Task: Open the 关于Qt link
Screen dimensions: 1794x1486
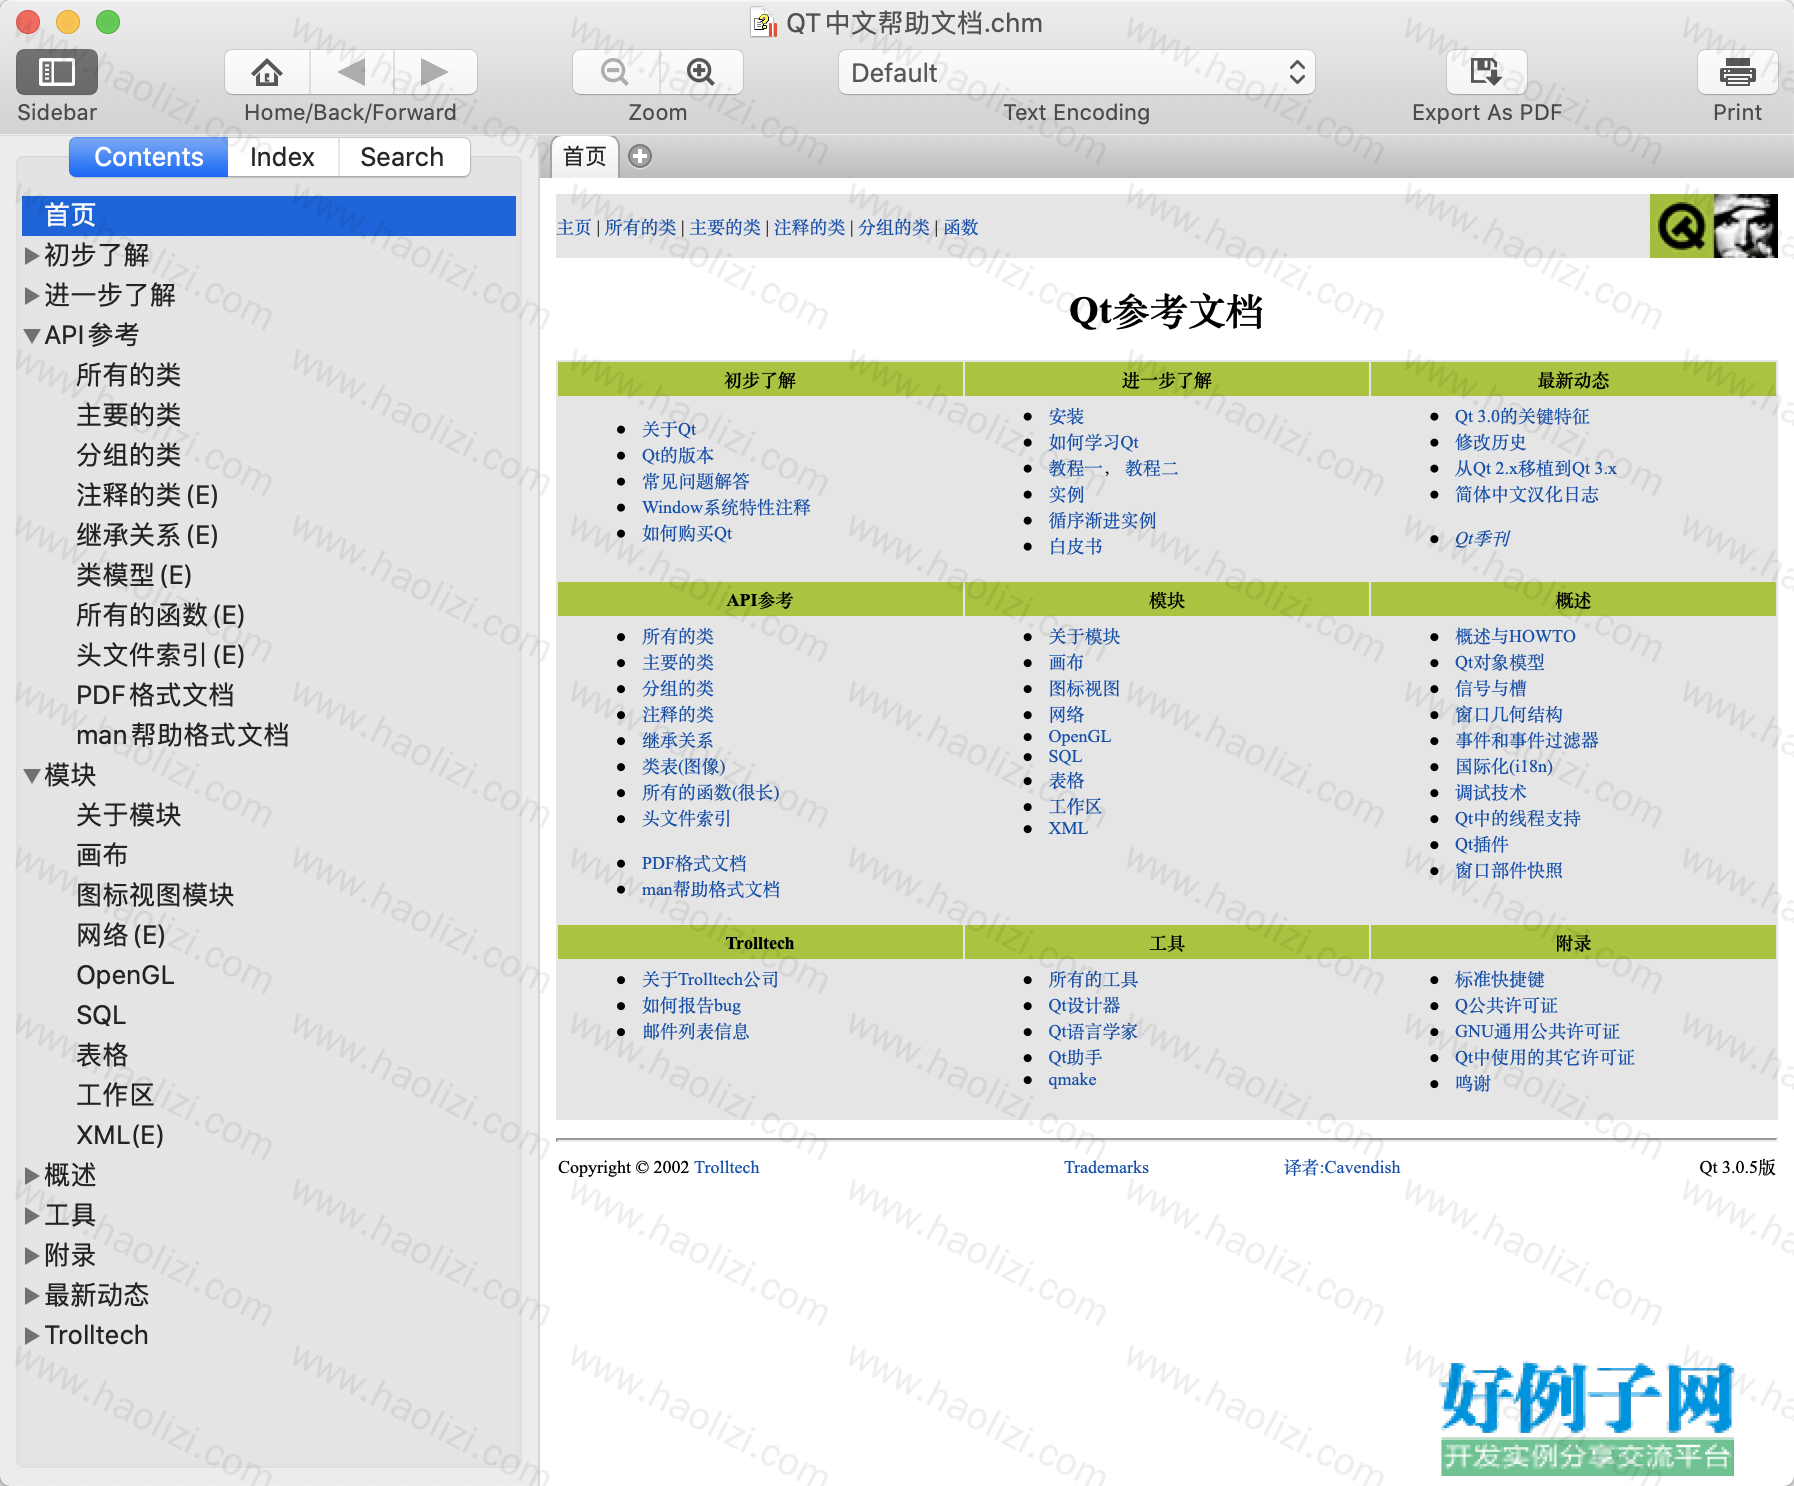Action: (x=669, y=429)
